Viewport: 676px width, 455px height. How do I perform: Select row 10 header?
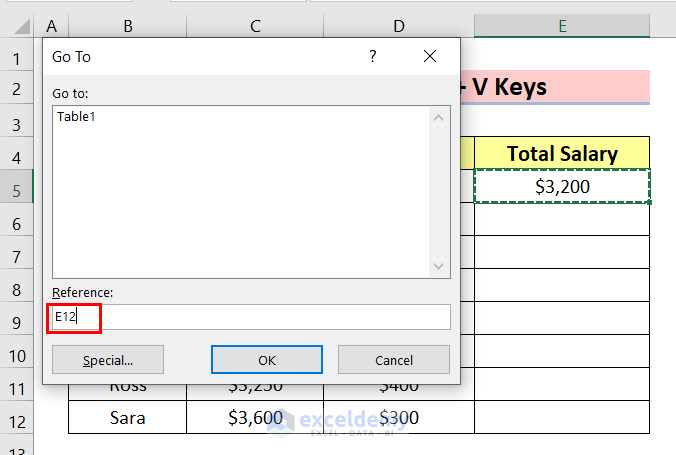[16, 351]
